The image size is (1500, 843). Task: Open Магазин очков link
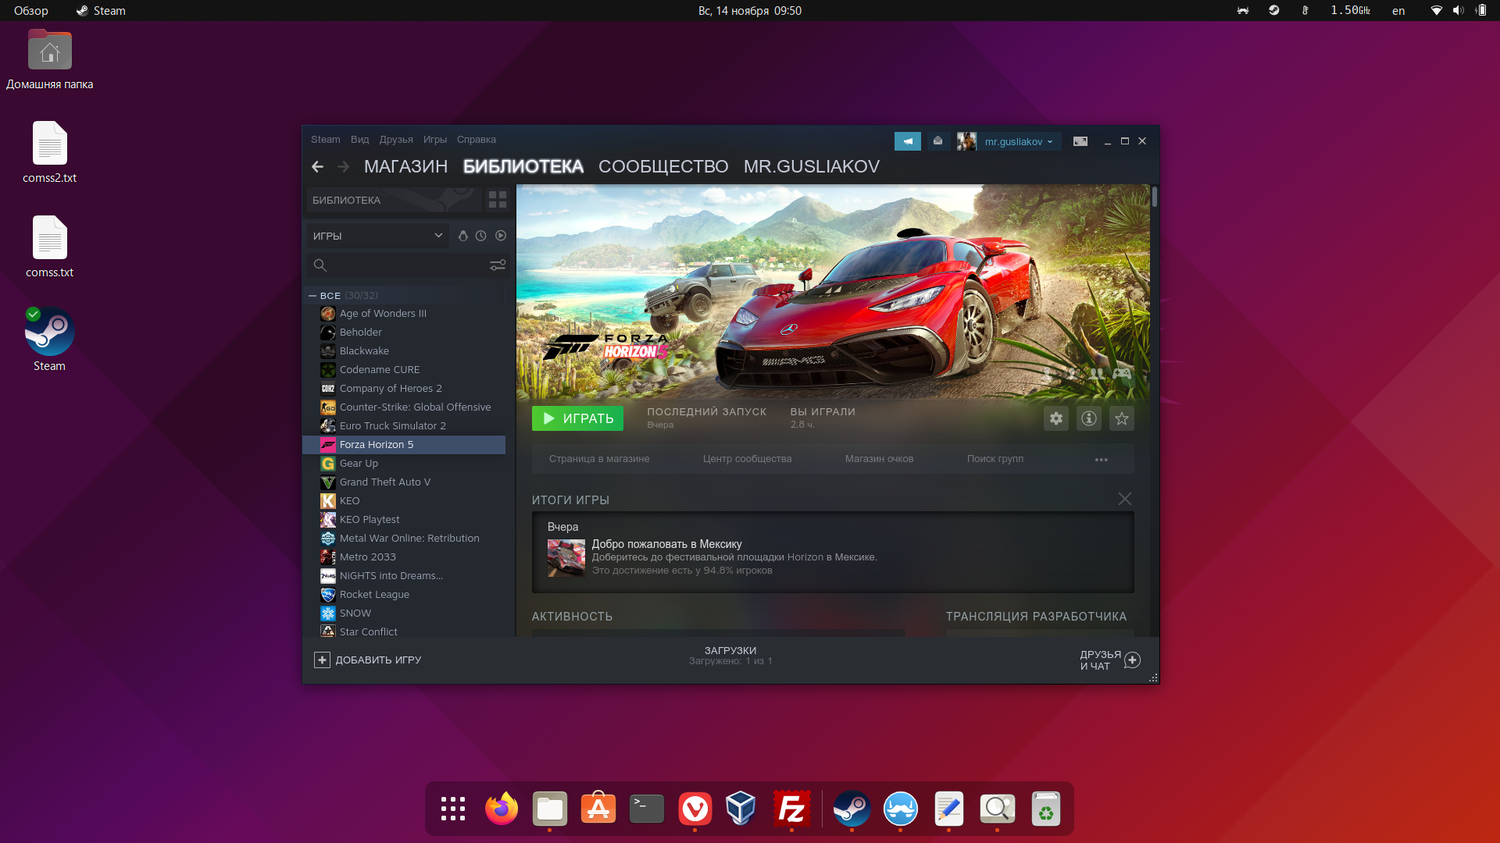tap(879, 459)
